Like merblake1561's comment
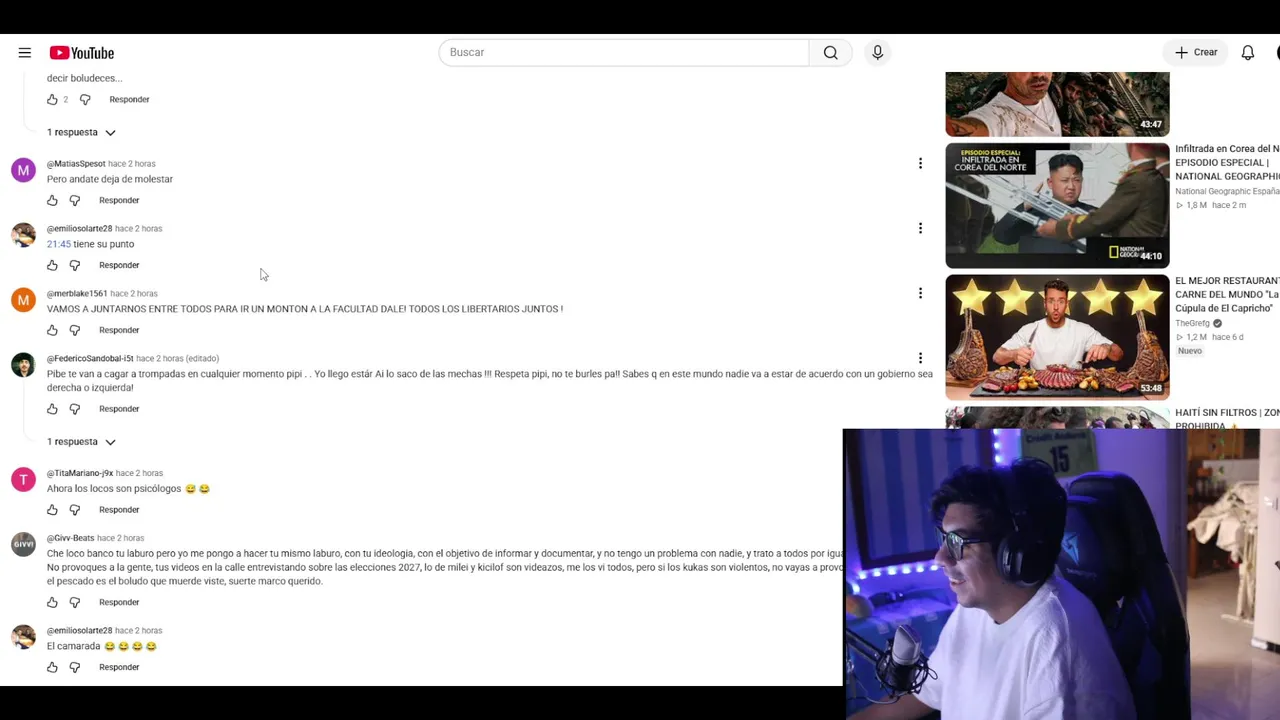 point(52,330)
